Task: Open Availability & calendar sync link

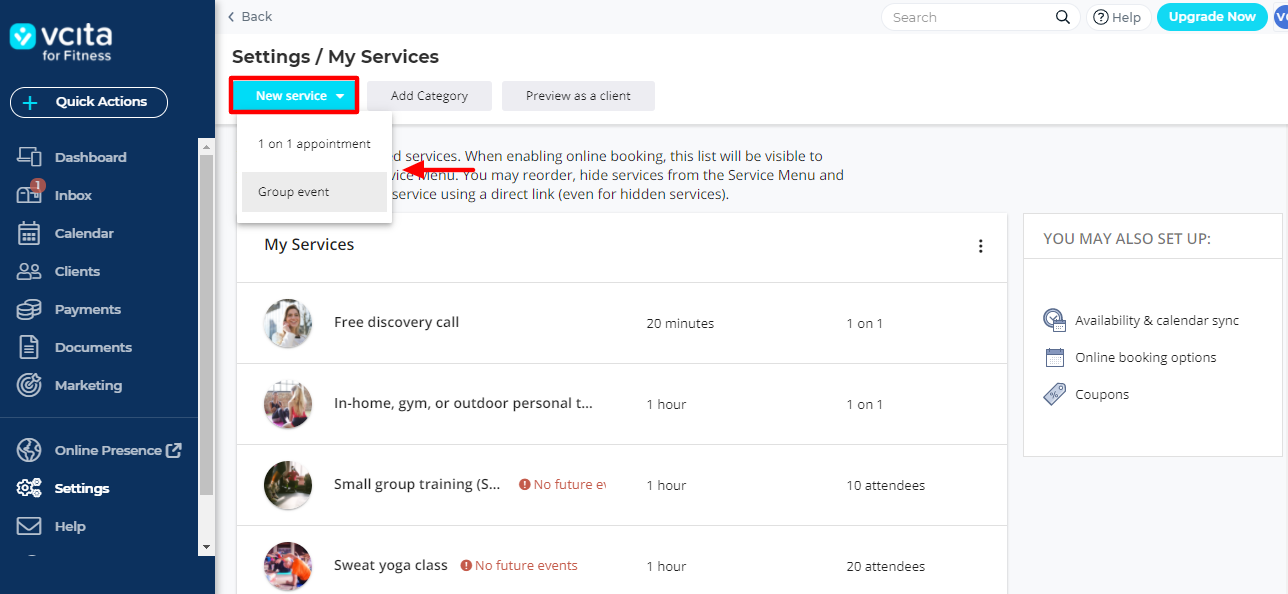Action: [1156, 320]
